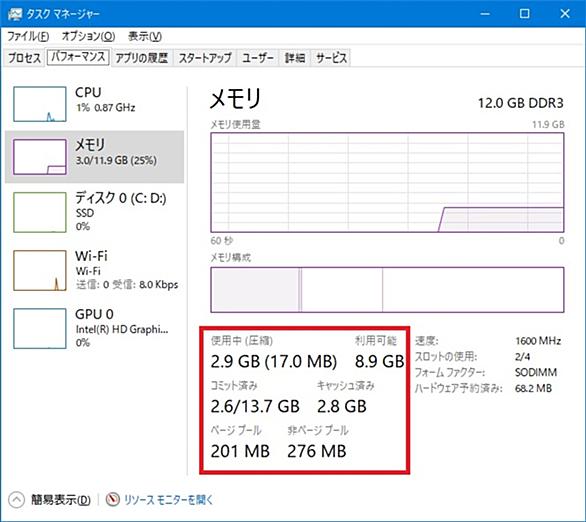Select the メモリ mini graph thumbnail
Viewport: 586px width, 522px height.
40,157
